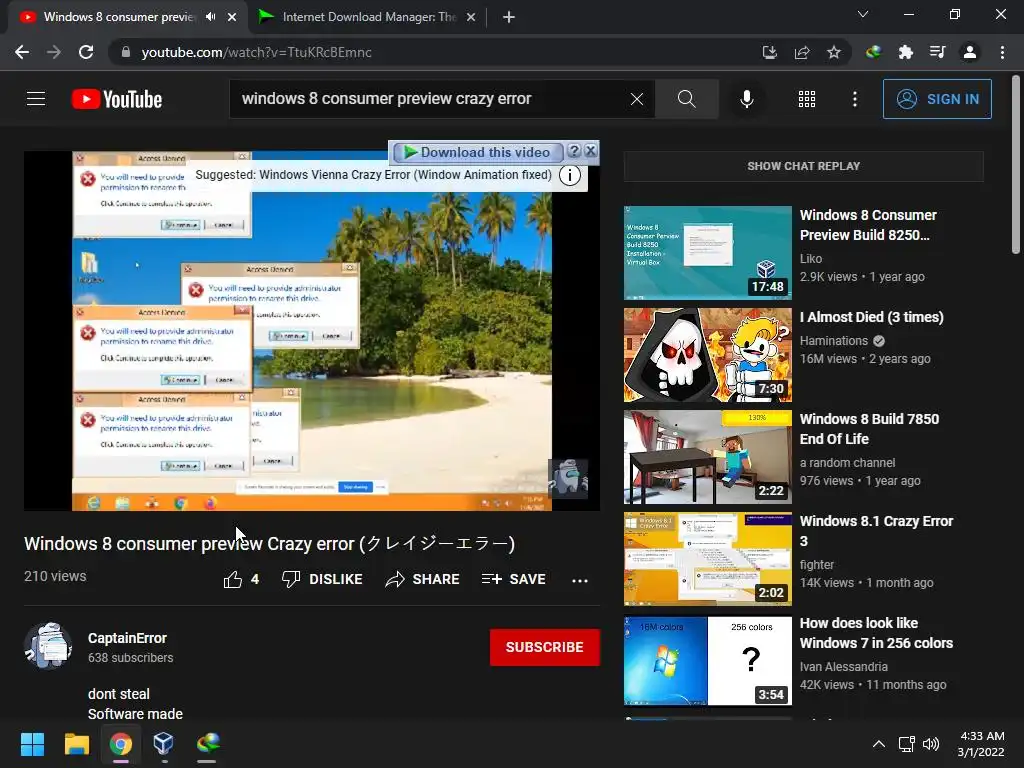Select the Windows 8 consumer preview tab
Image resolution: width=1024 pixels, height=768 pixels.
tap(118, 17)
